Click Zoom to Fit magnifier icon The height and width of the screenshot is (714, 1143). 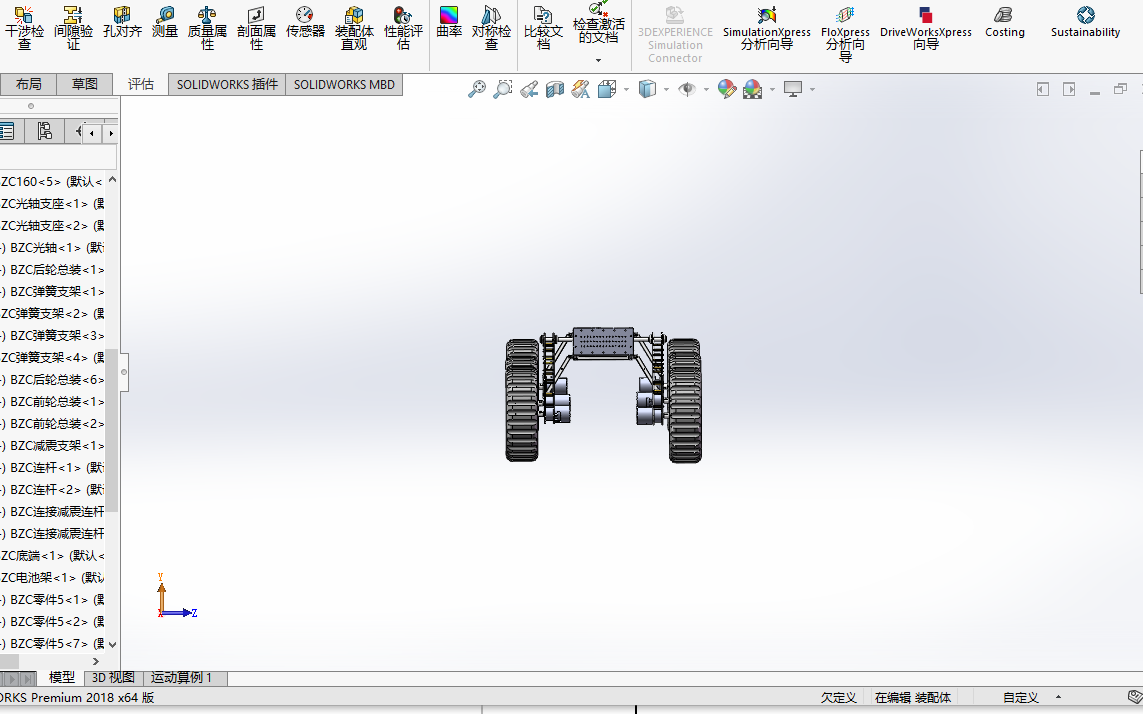click(477, 89)
